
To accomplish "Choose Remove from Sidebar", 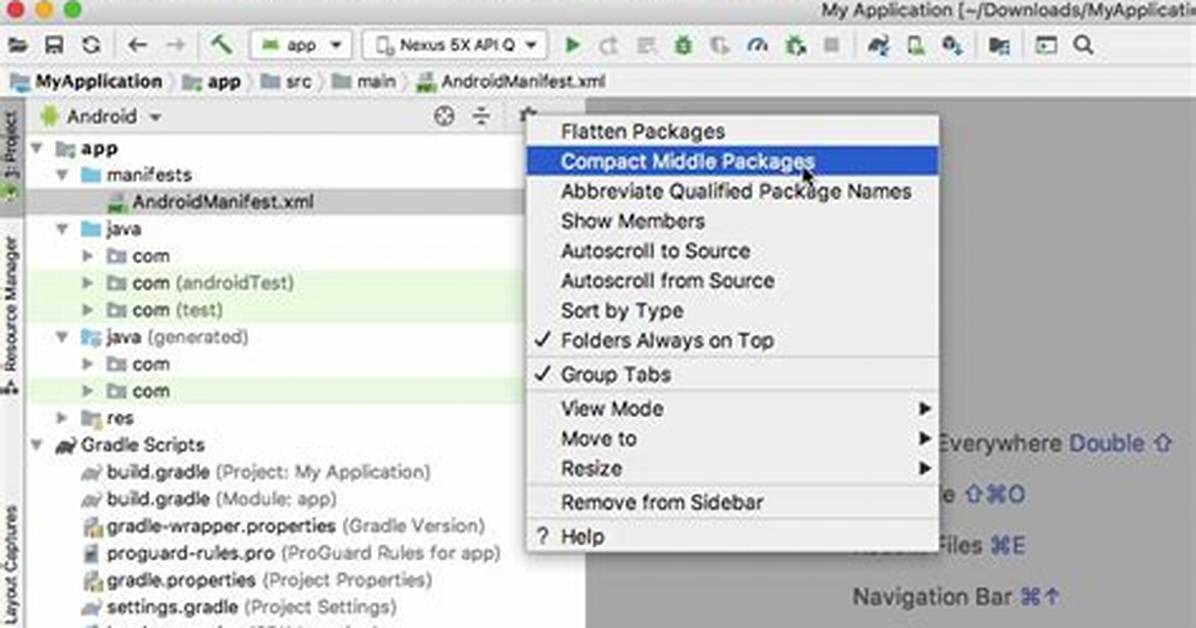I will coord(732,502).
